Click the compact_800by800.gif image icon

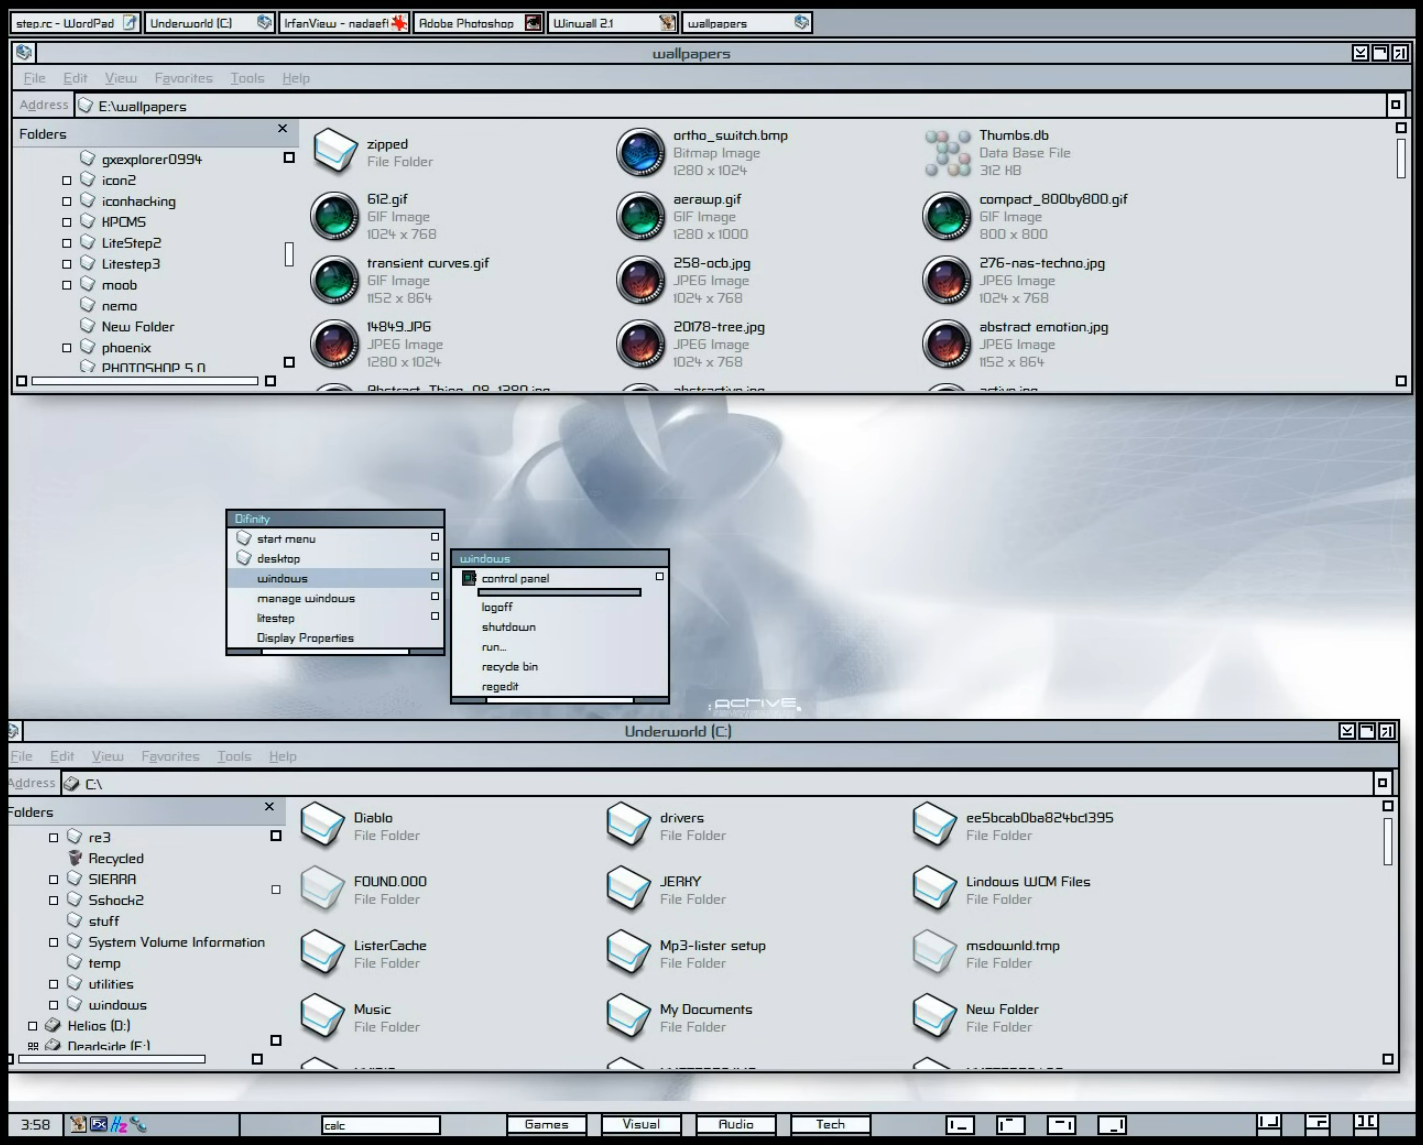(947, 216)
